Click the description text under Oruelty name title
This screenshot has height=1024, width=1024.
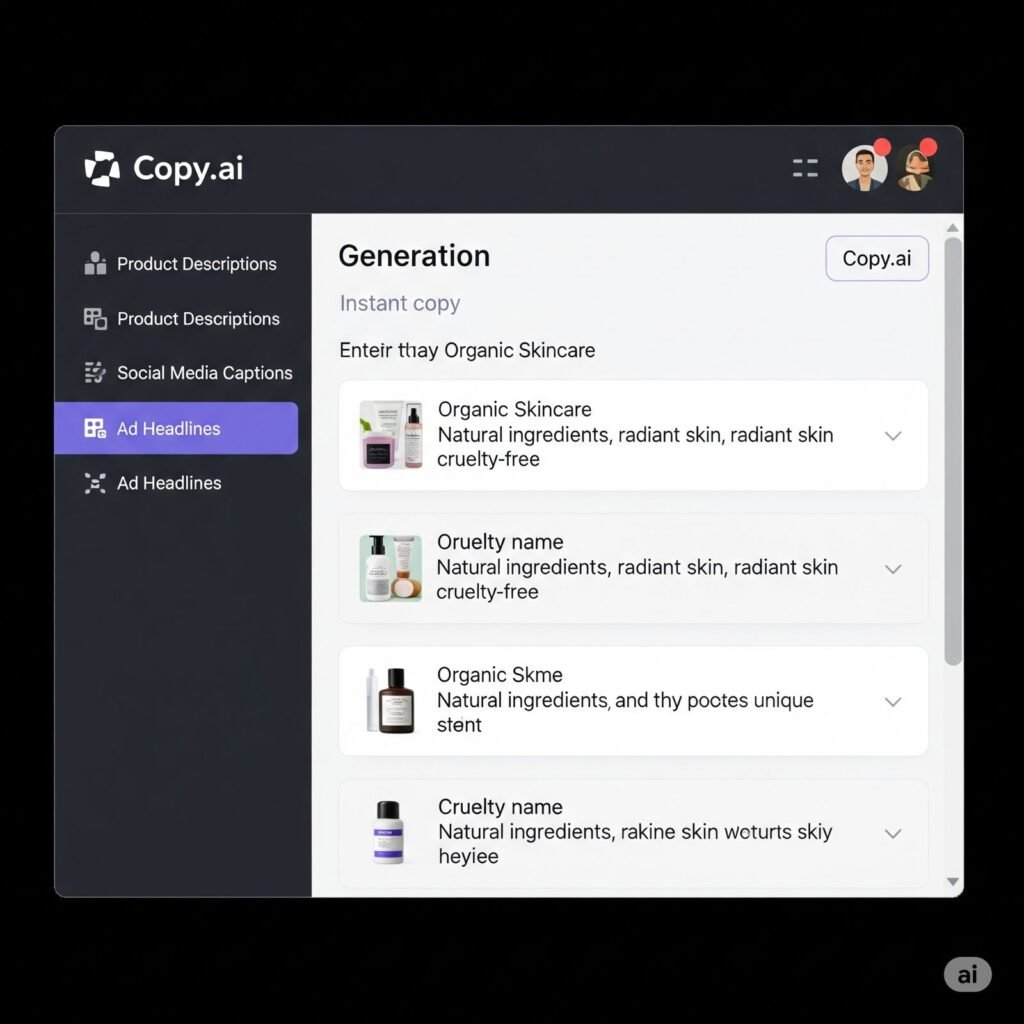point(637,580)
